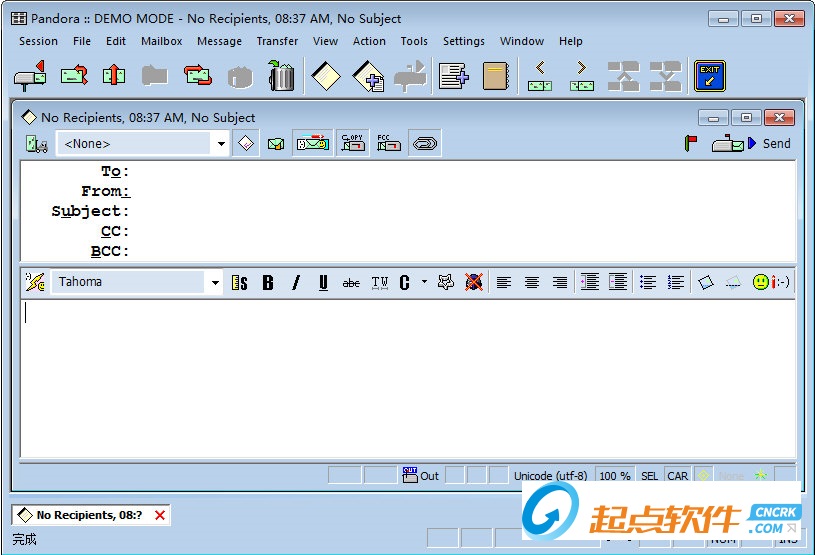Open the brown notebook address book icon
This screenshot has height=555, width=815.
(x=495, y=76)
